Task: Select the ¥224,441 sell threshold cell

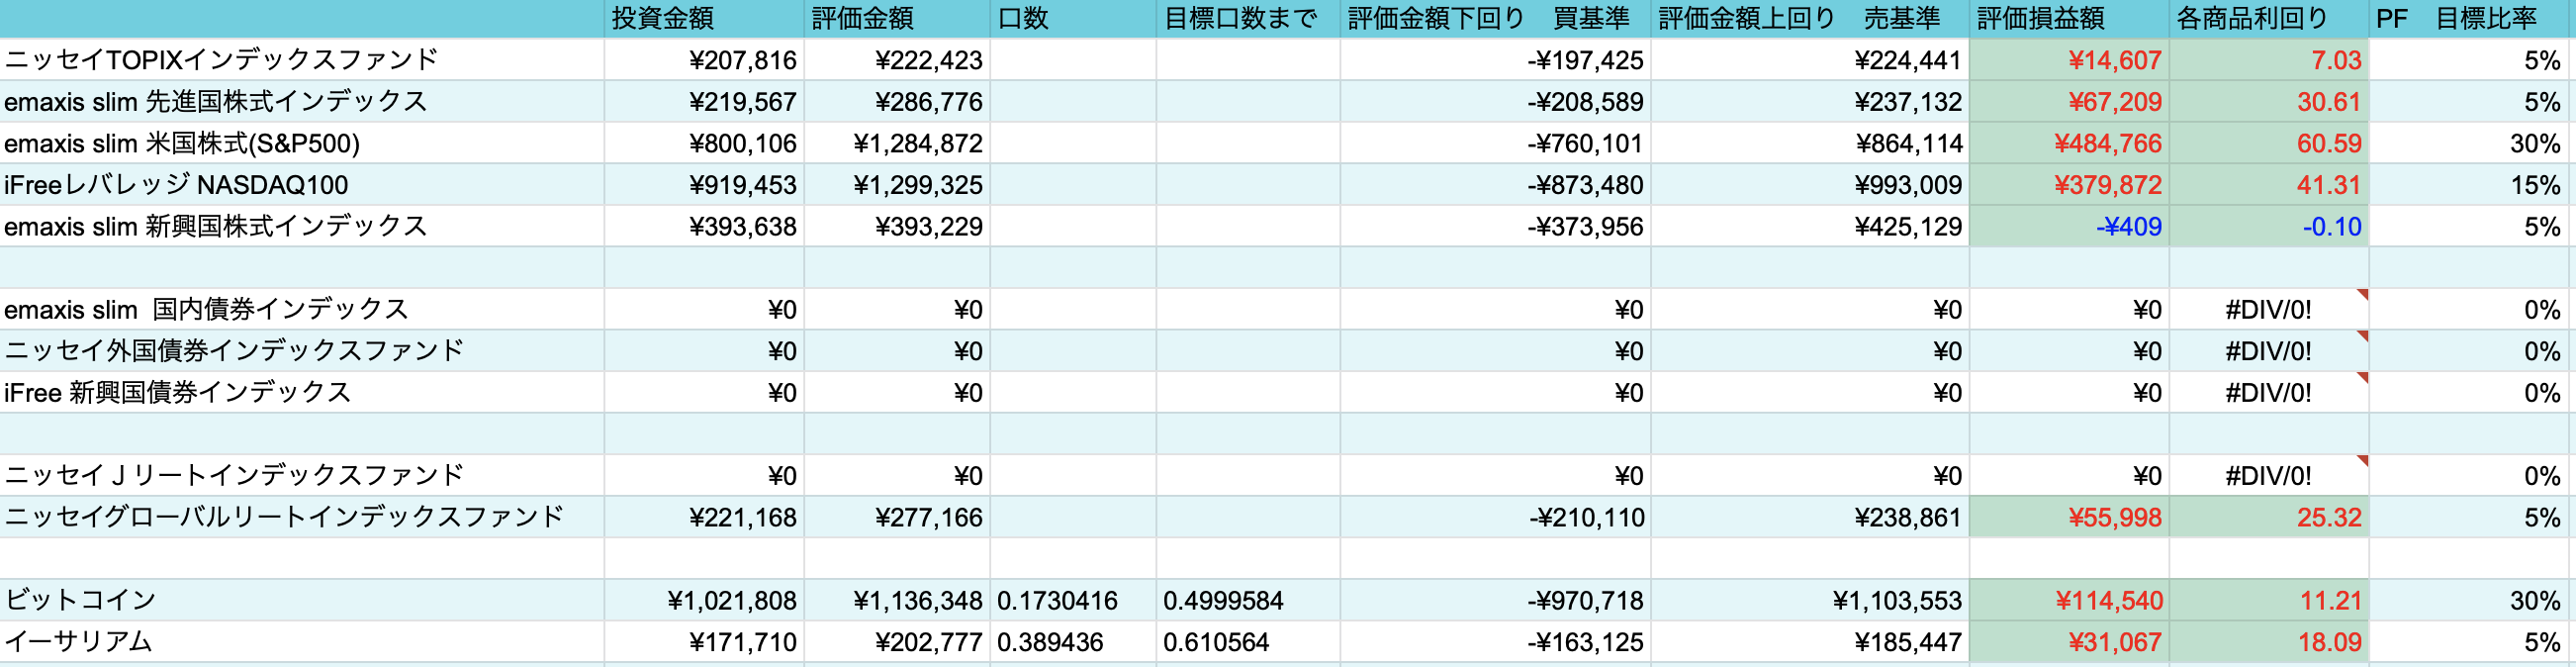Action: click(1810, 60)
